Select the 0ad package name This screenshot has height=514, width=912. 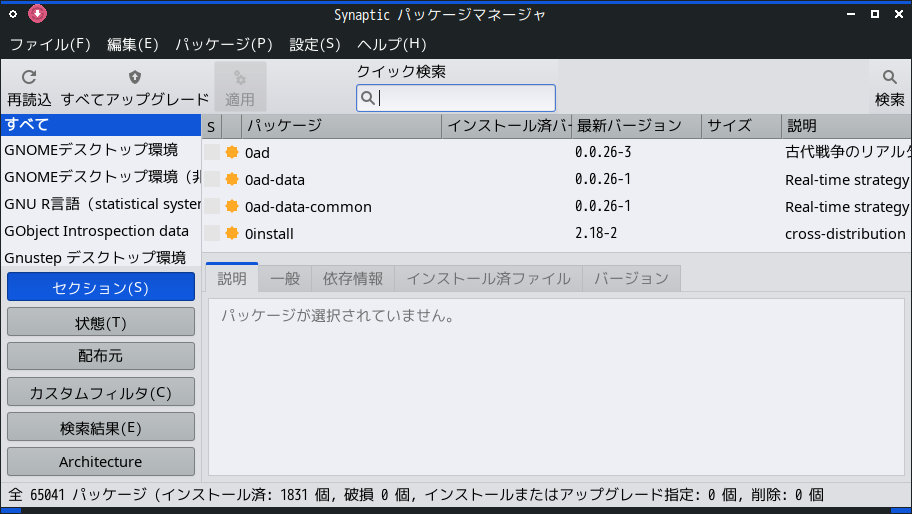[x=257, y=152]
